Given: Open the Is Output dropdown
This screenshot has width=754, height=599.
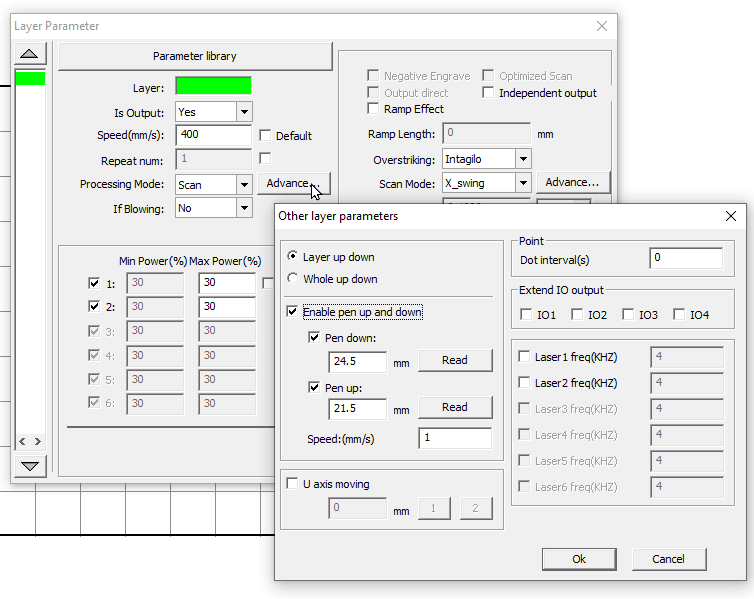Looking at the screenshot, I should coord(244,112).
